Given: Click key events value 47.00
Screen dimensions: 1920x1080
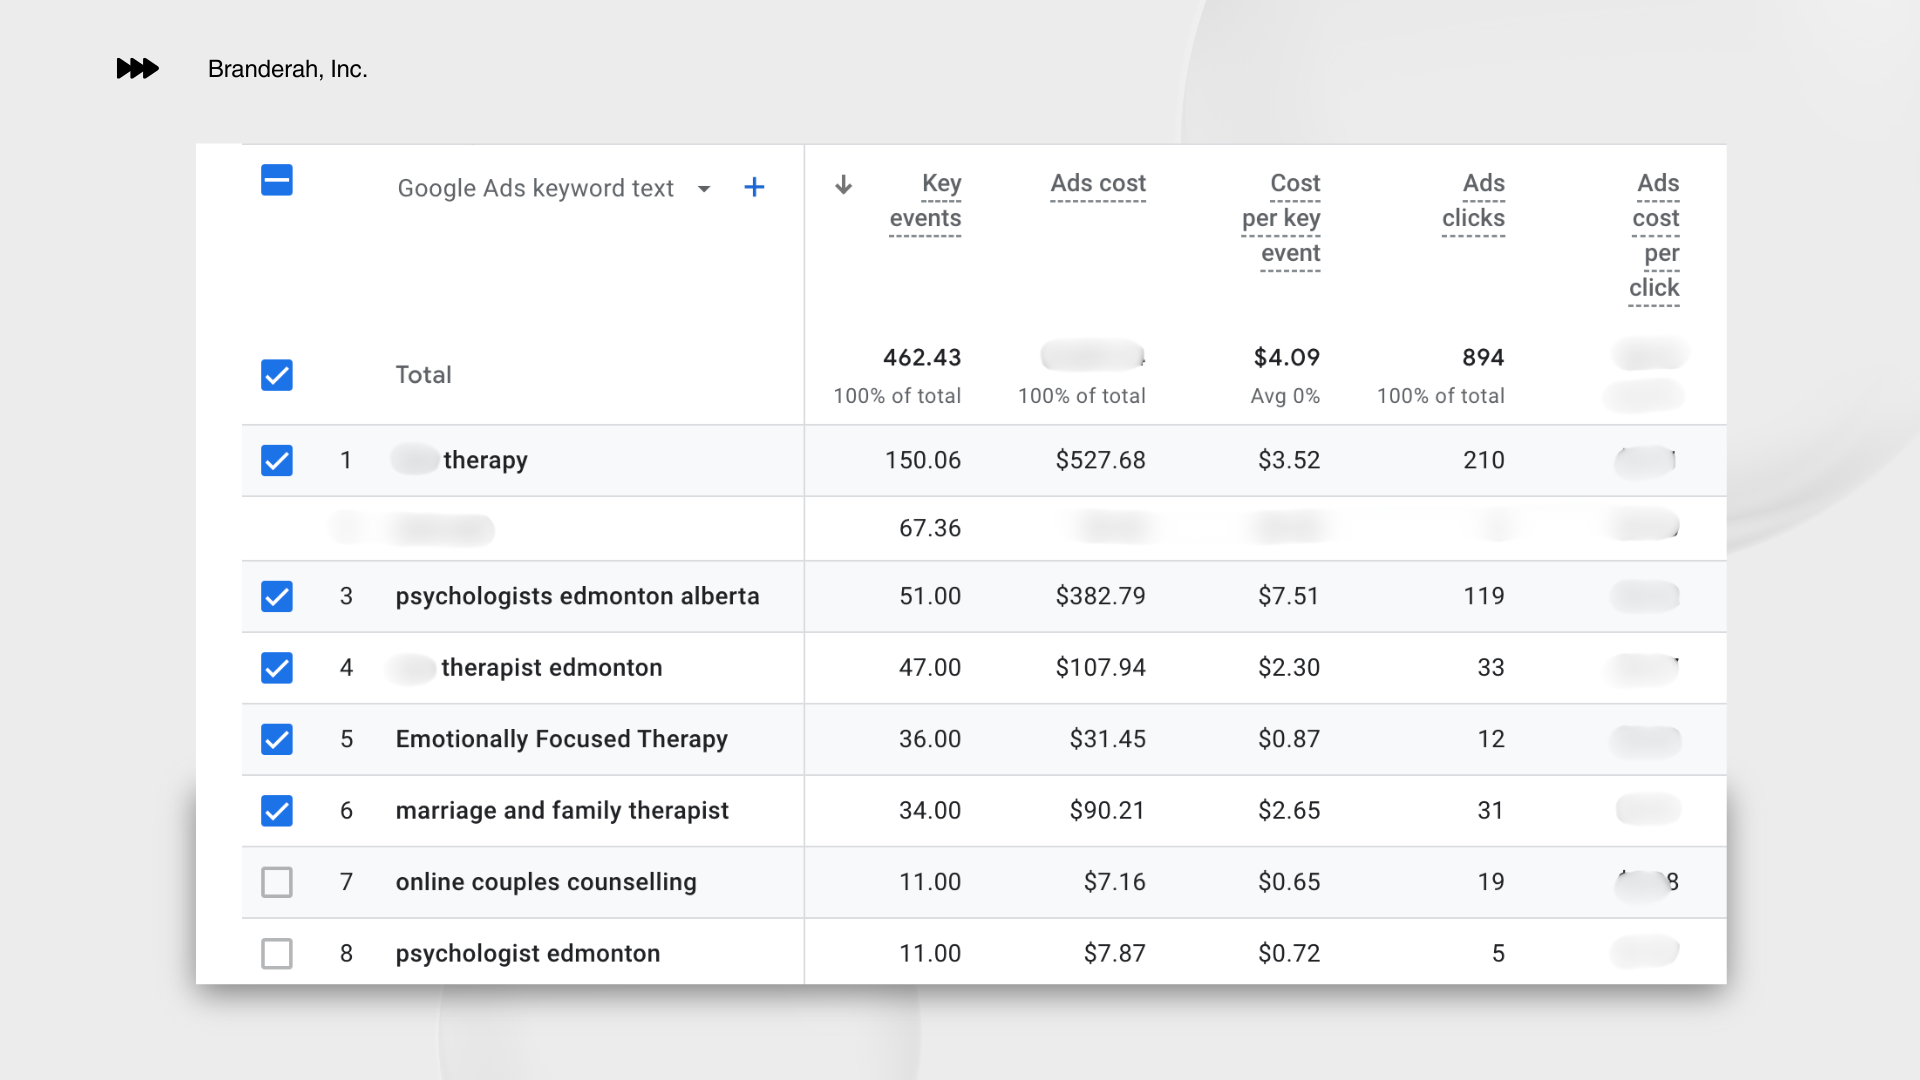Looking at the screenshot, I should (930, 667).
